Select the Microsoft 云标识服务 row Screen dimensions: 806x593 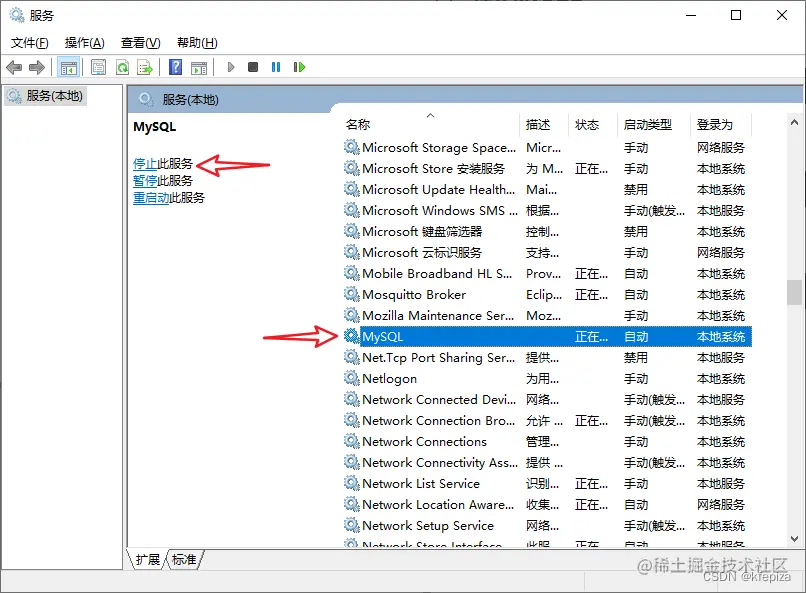coord(546,252)
